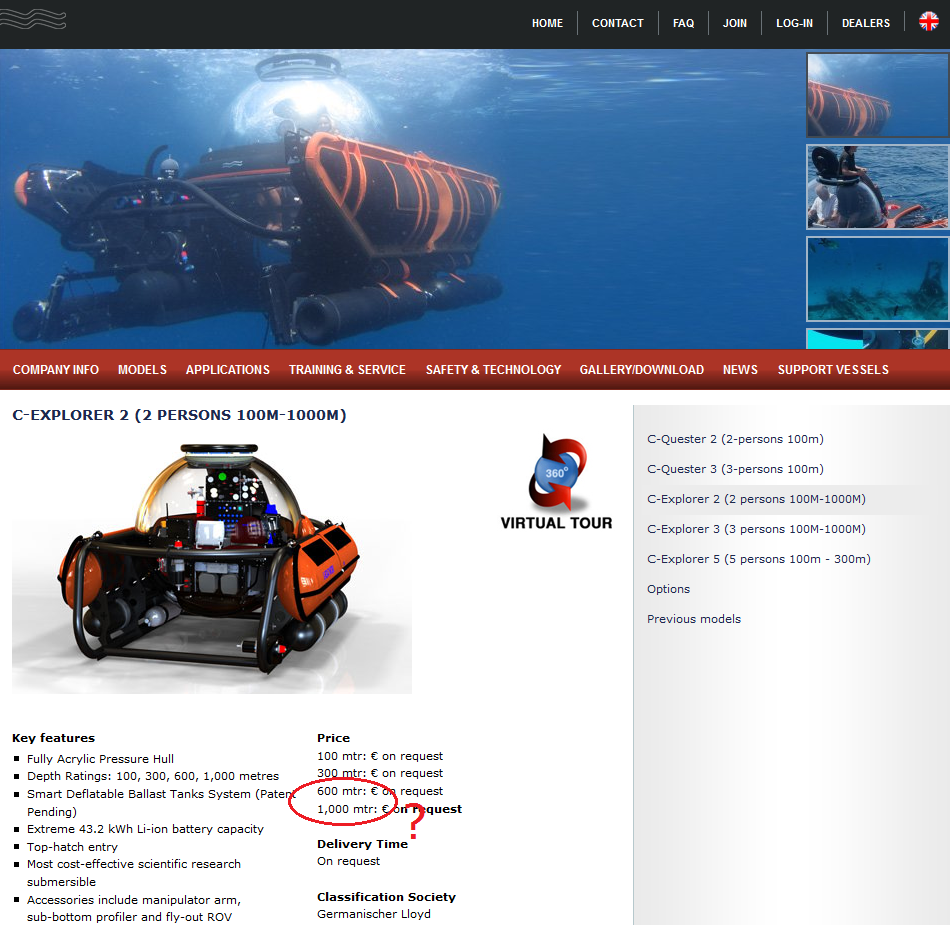The image size is (950, 925).
Task: Click the 'Fully Acrylic Pressure Hull' feature
Action: click(x=100, y=759)
